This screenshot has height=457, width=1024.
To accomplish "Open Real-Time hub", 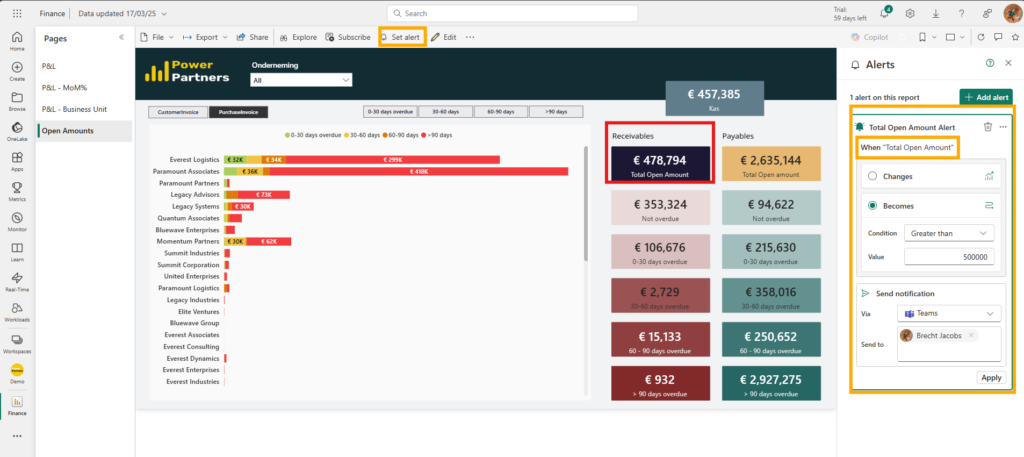I will (17, 281).
